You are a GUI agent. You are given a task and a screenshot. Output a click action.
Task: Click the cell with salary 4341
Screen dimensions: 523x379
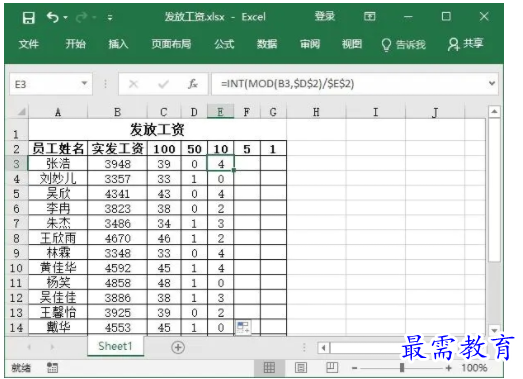tap(117, 194)
